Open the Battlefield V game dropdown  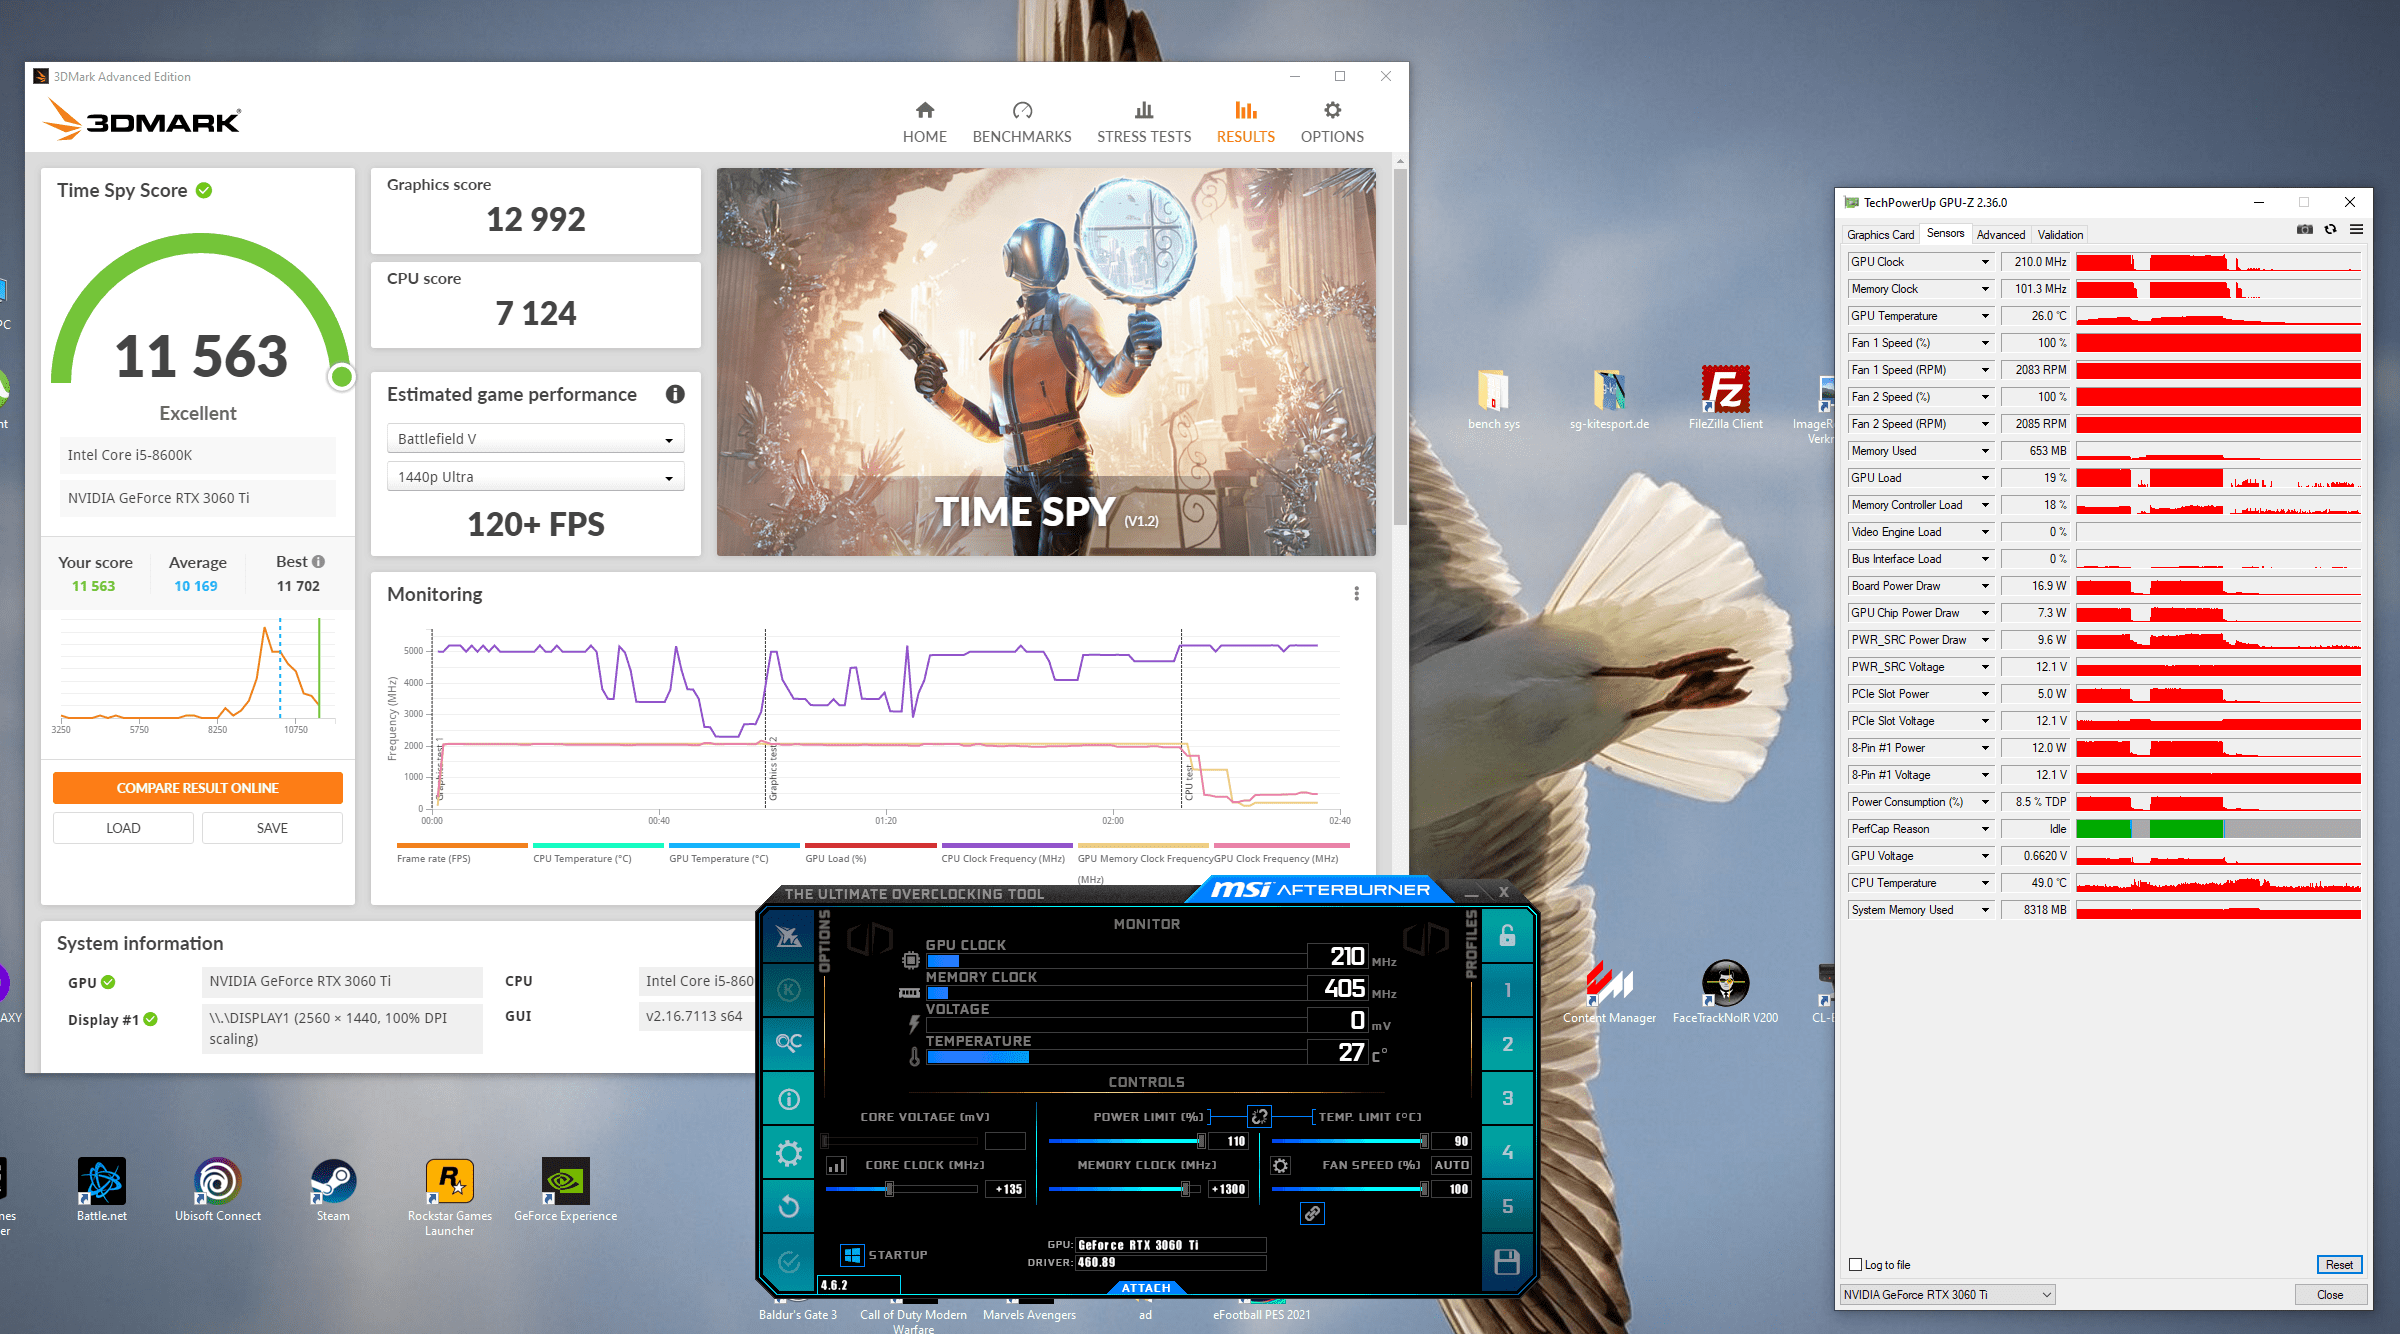click(535, 439)
